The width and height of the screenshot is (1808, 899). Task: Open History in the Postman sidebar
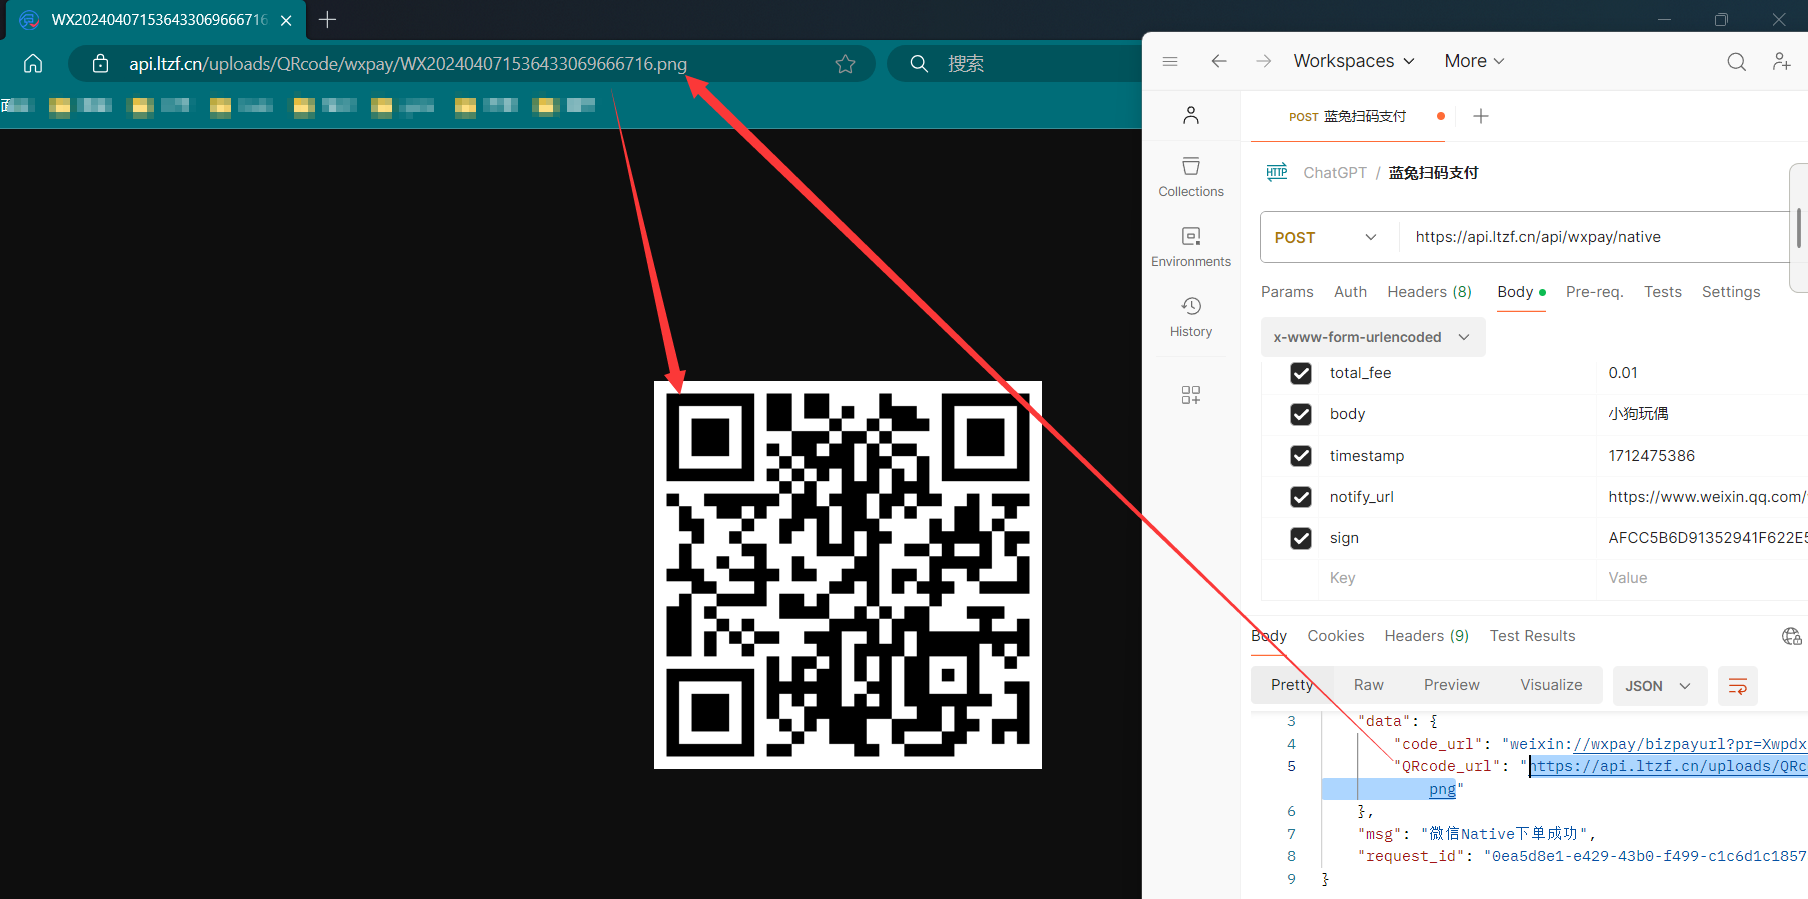(x=1191, y=316)
